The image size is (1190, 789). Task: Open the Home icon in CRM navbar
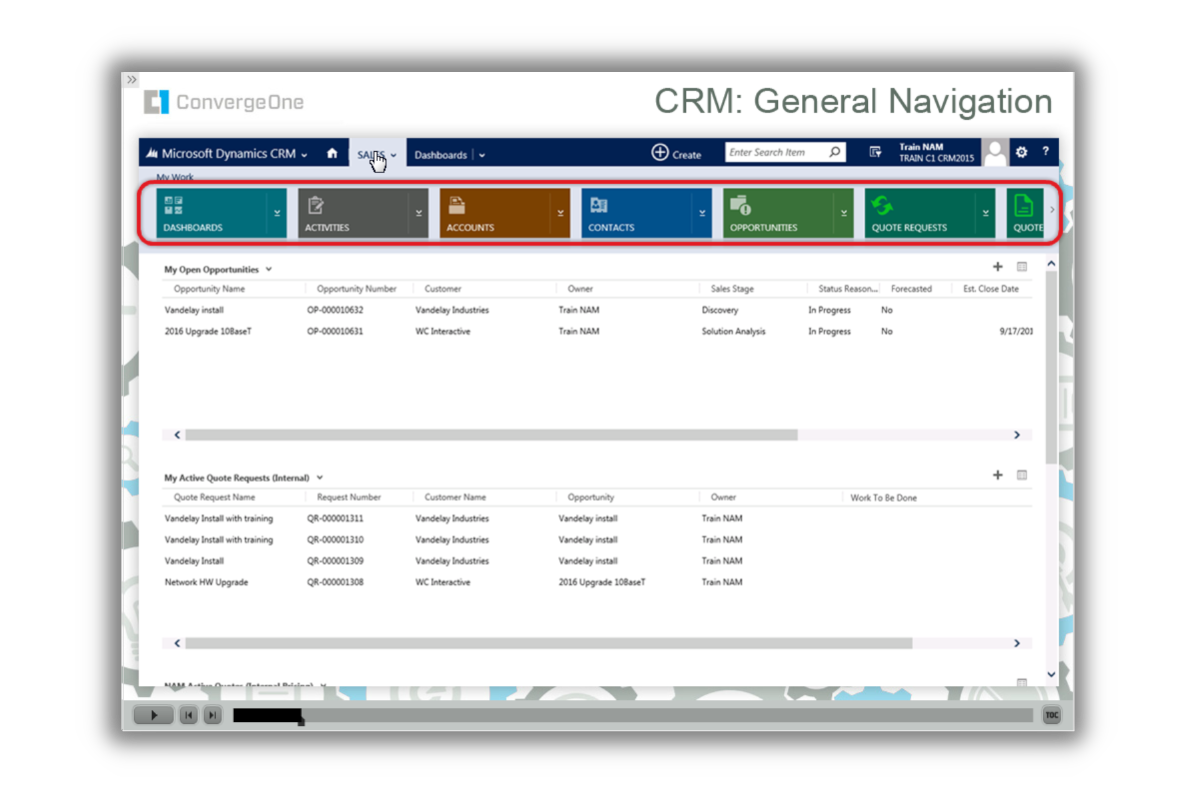332,153
